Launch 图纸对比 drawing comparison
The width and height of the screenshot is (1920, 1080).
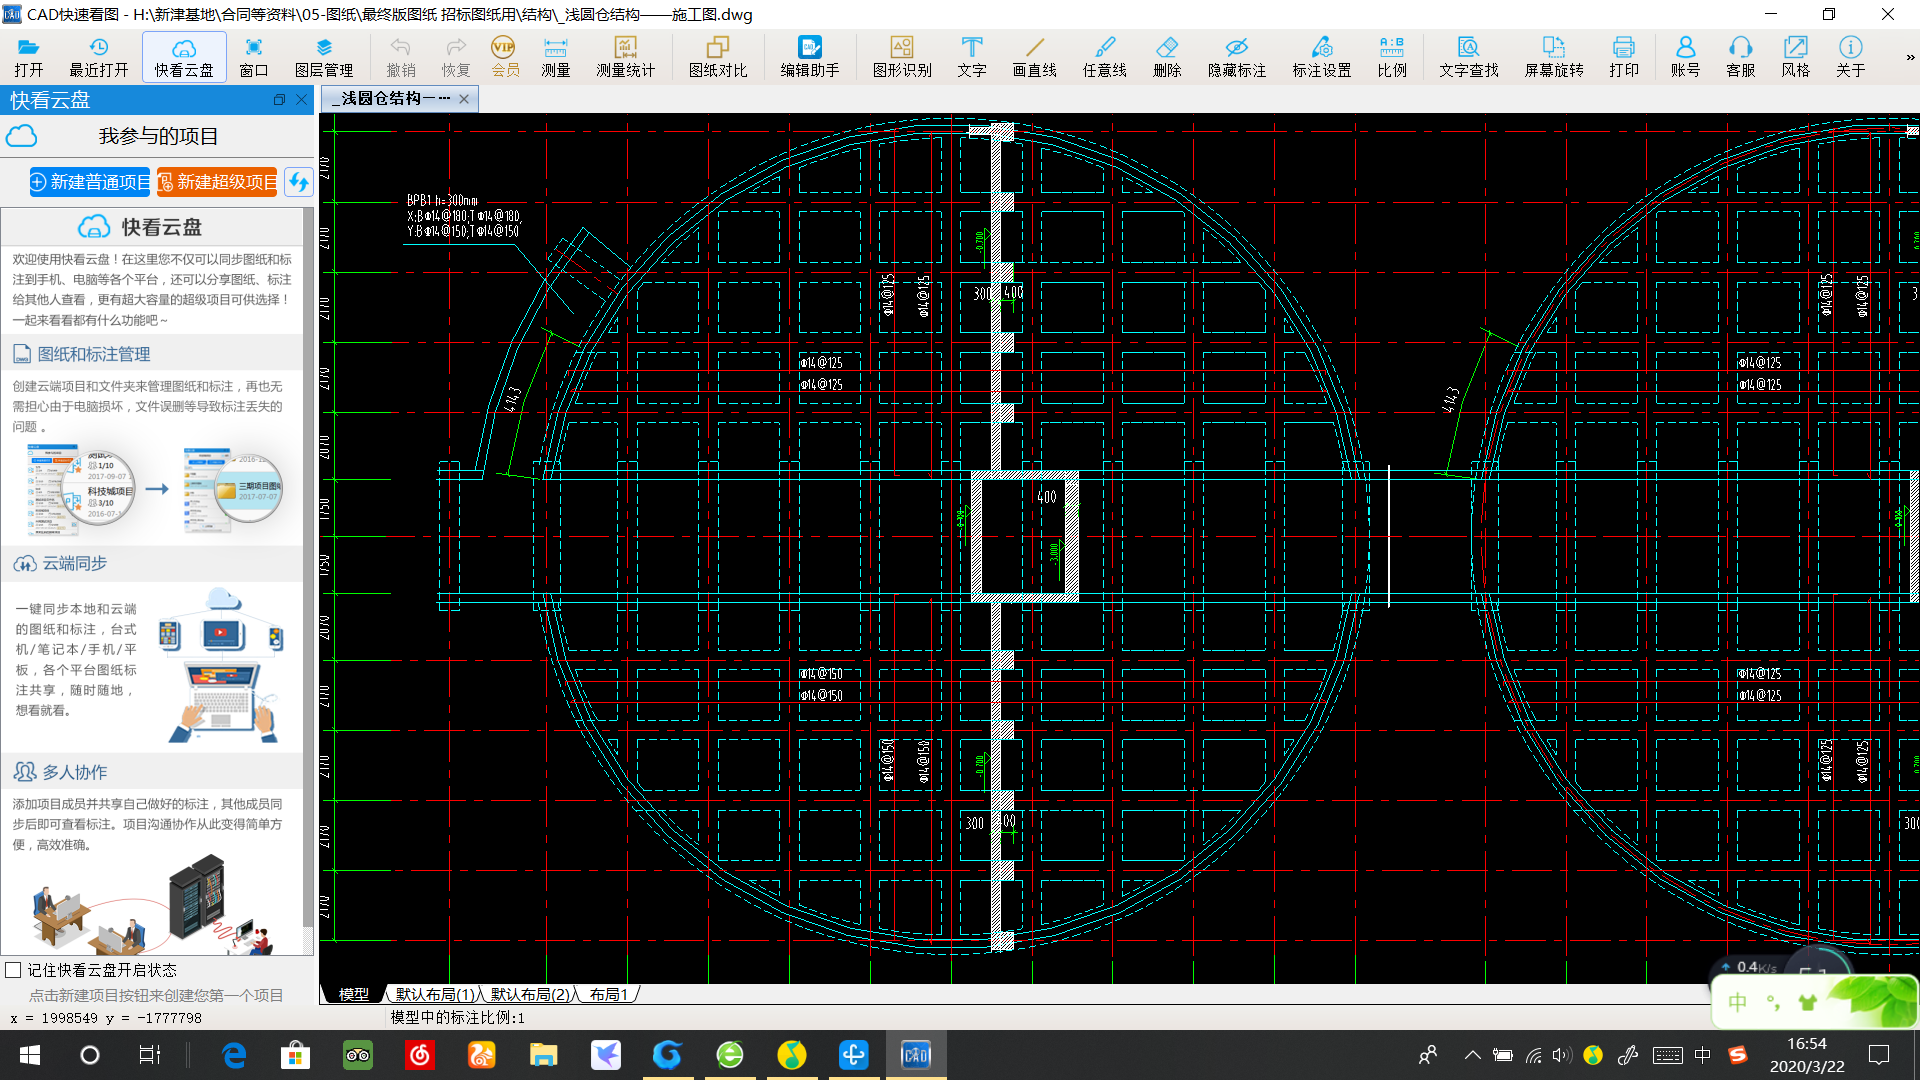(x=718, y=57)
